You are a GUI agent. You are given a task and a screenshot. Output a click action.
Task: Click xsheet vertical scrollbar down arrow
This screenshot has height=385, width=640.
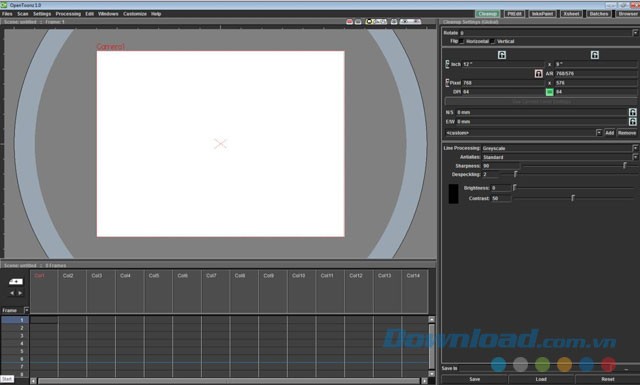point(431,374)
